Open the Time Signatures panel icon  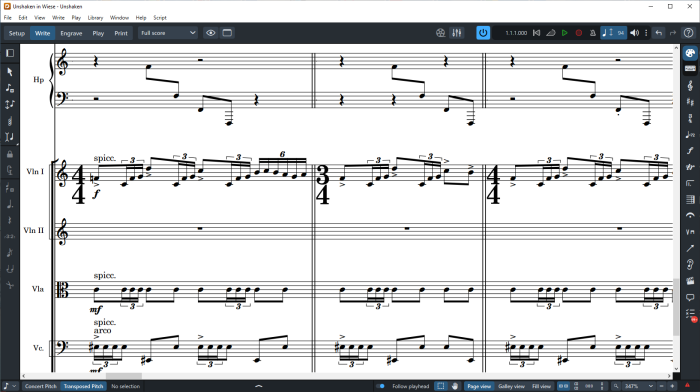pos(690,118)
